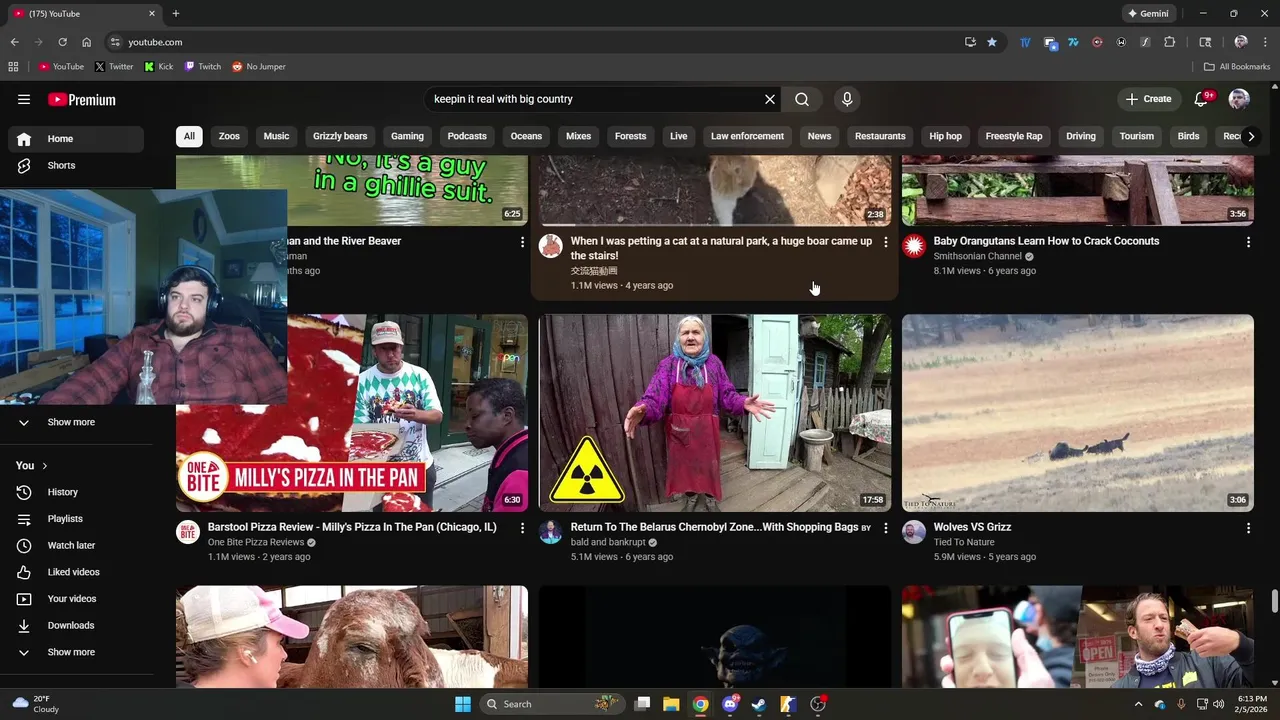Select the Hip hop filter chip
Screen dimensions: 1280x720
(x=945, y=136)
